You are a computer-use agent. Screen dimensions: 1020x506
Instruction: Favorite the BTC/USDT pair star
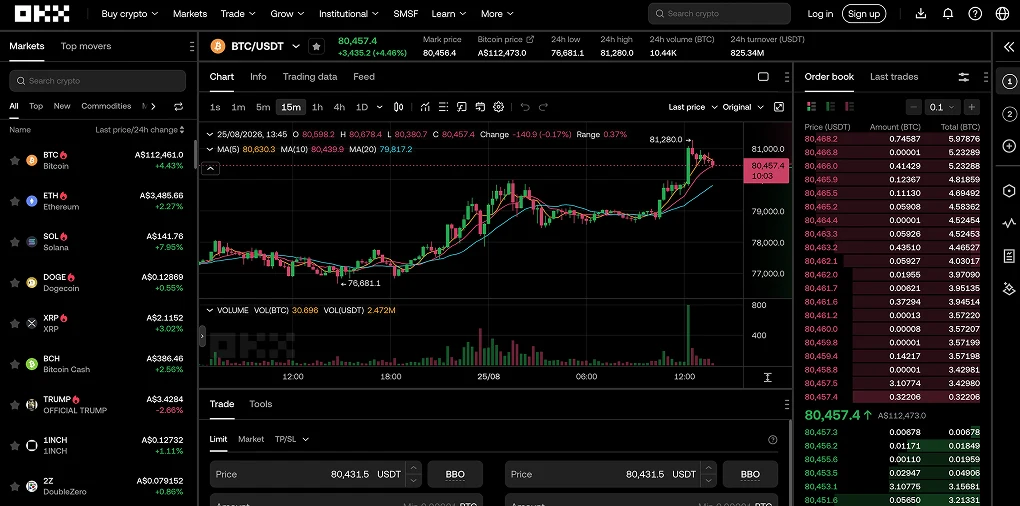pyautogui.click(x=316, y=46)
